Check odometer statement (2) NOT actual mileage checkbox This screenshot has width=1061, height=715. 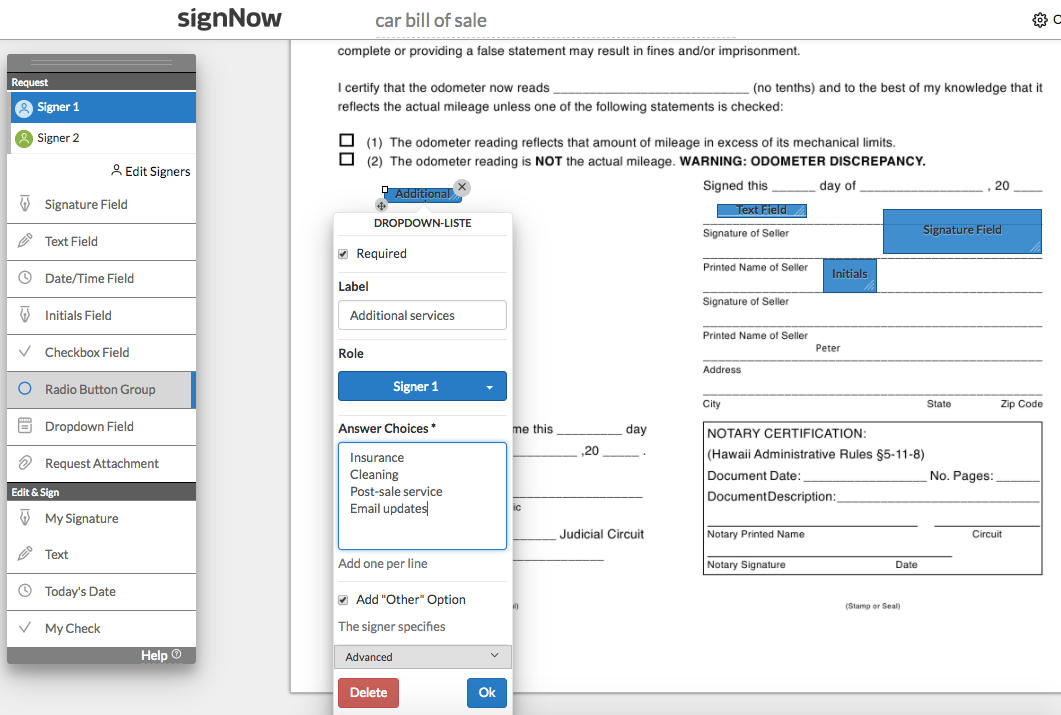click(x=346, y=159)
